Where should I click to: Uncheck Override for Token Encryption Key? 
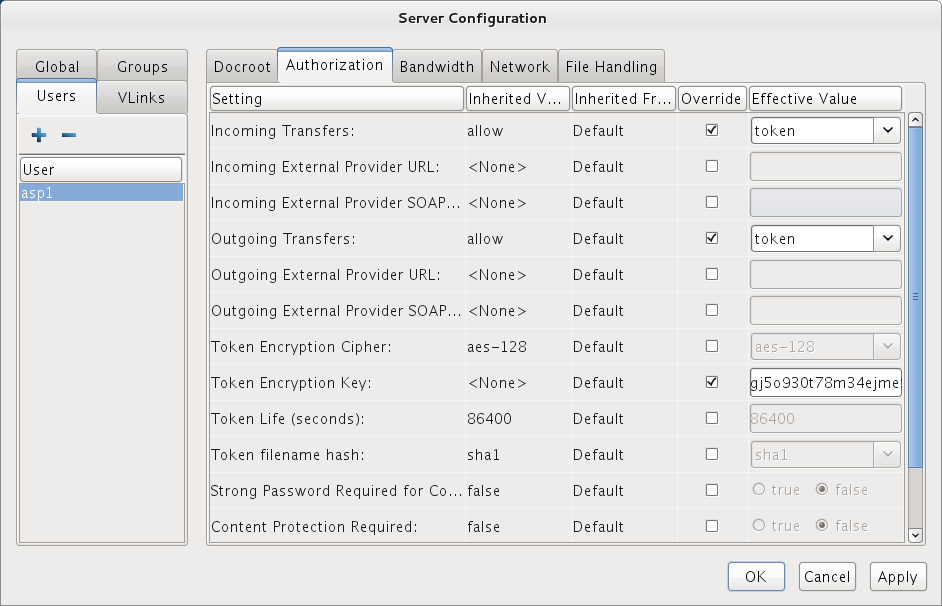pyautogui.click(x=712, y=382)
